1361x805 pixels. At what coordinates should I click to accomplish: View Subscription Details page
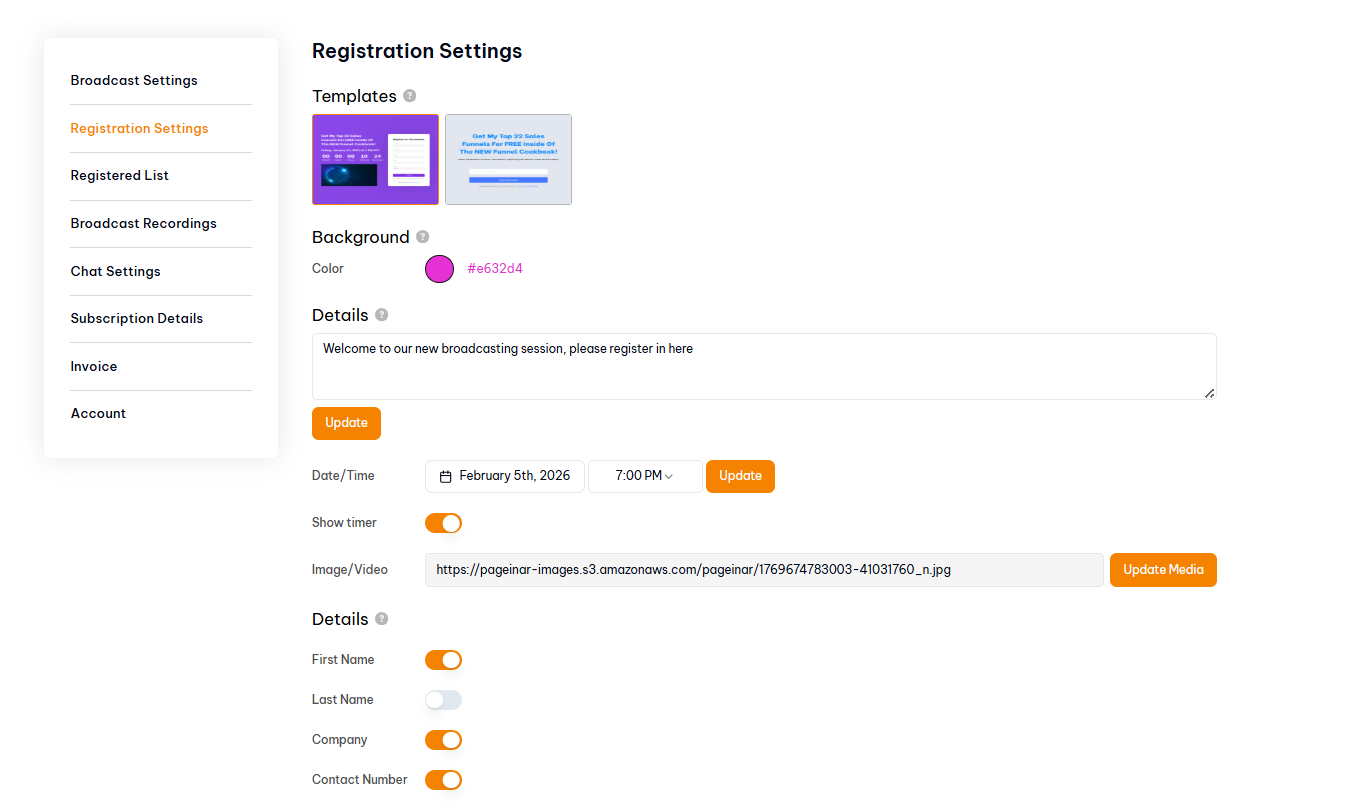(x=136, y=318)
